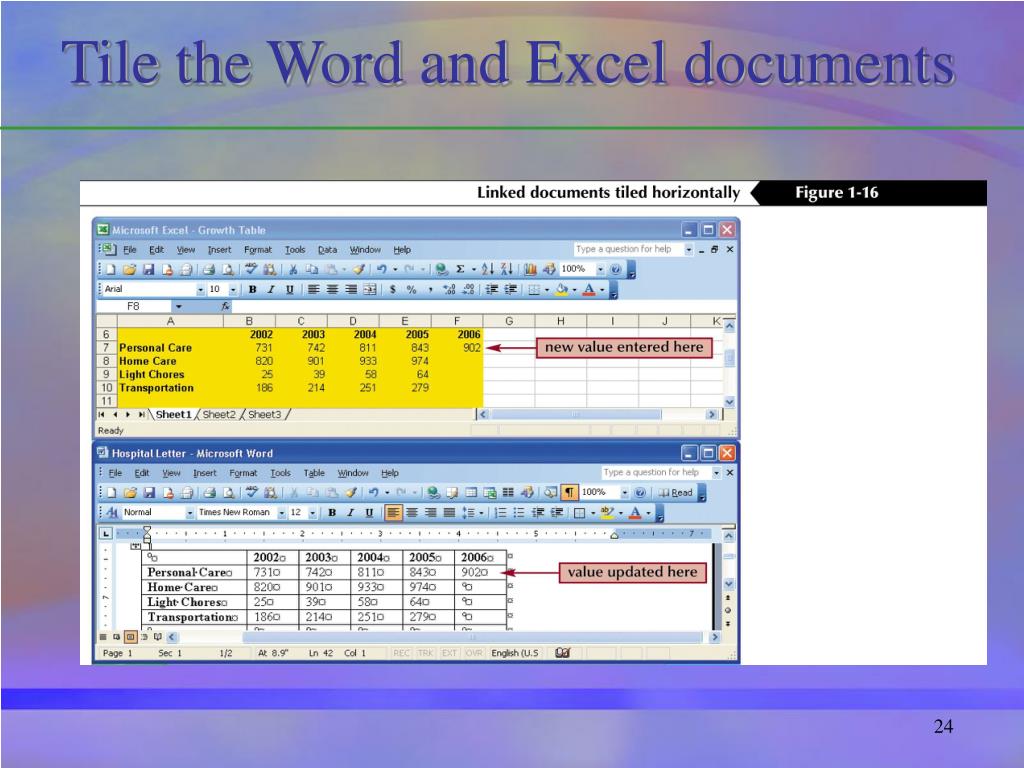The width and height of the screenshot is (1024, 768).
Task: Click the Justify alignment icon in Word
Action: pyautogui.click(x=449, y=513)
